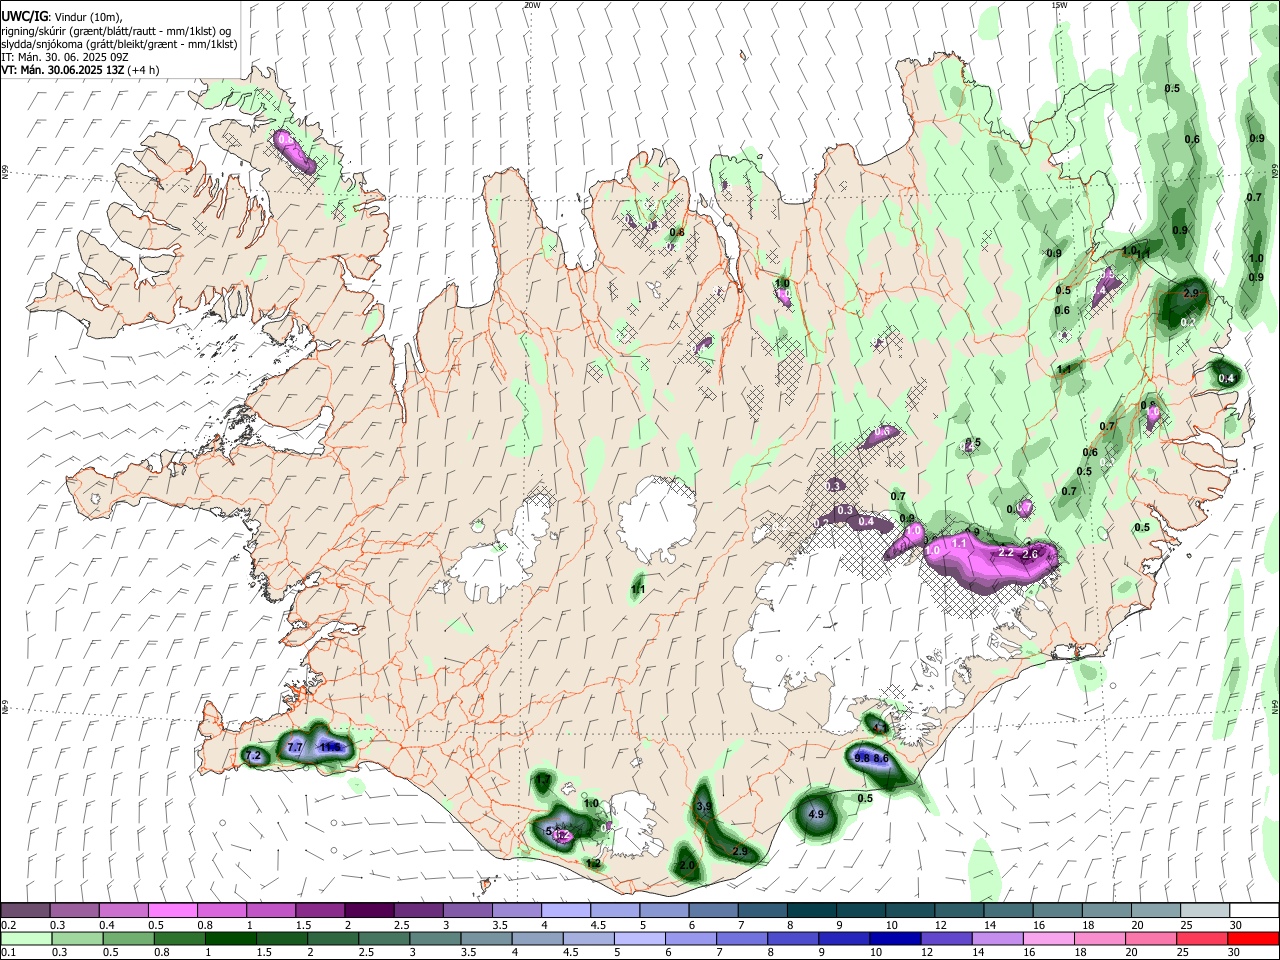
Task: Click the darkest purple swatch labeled 2 in the top legend row
Action: [368, 910]
